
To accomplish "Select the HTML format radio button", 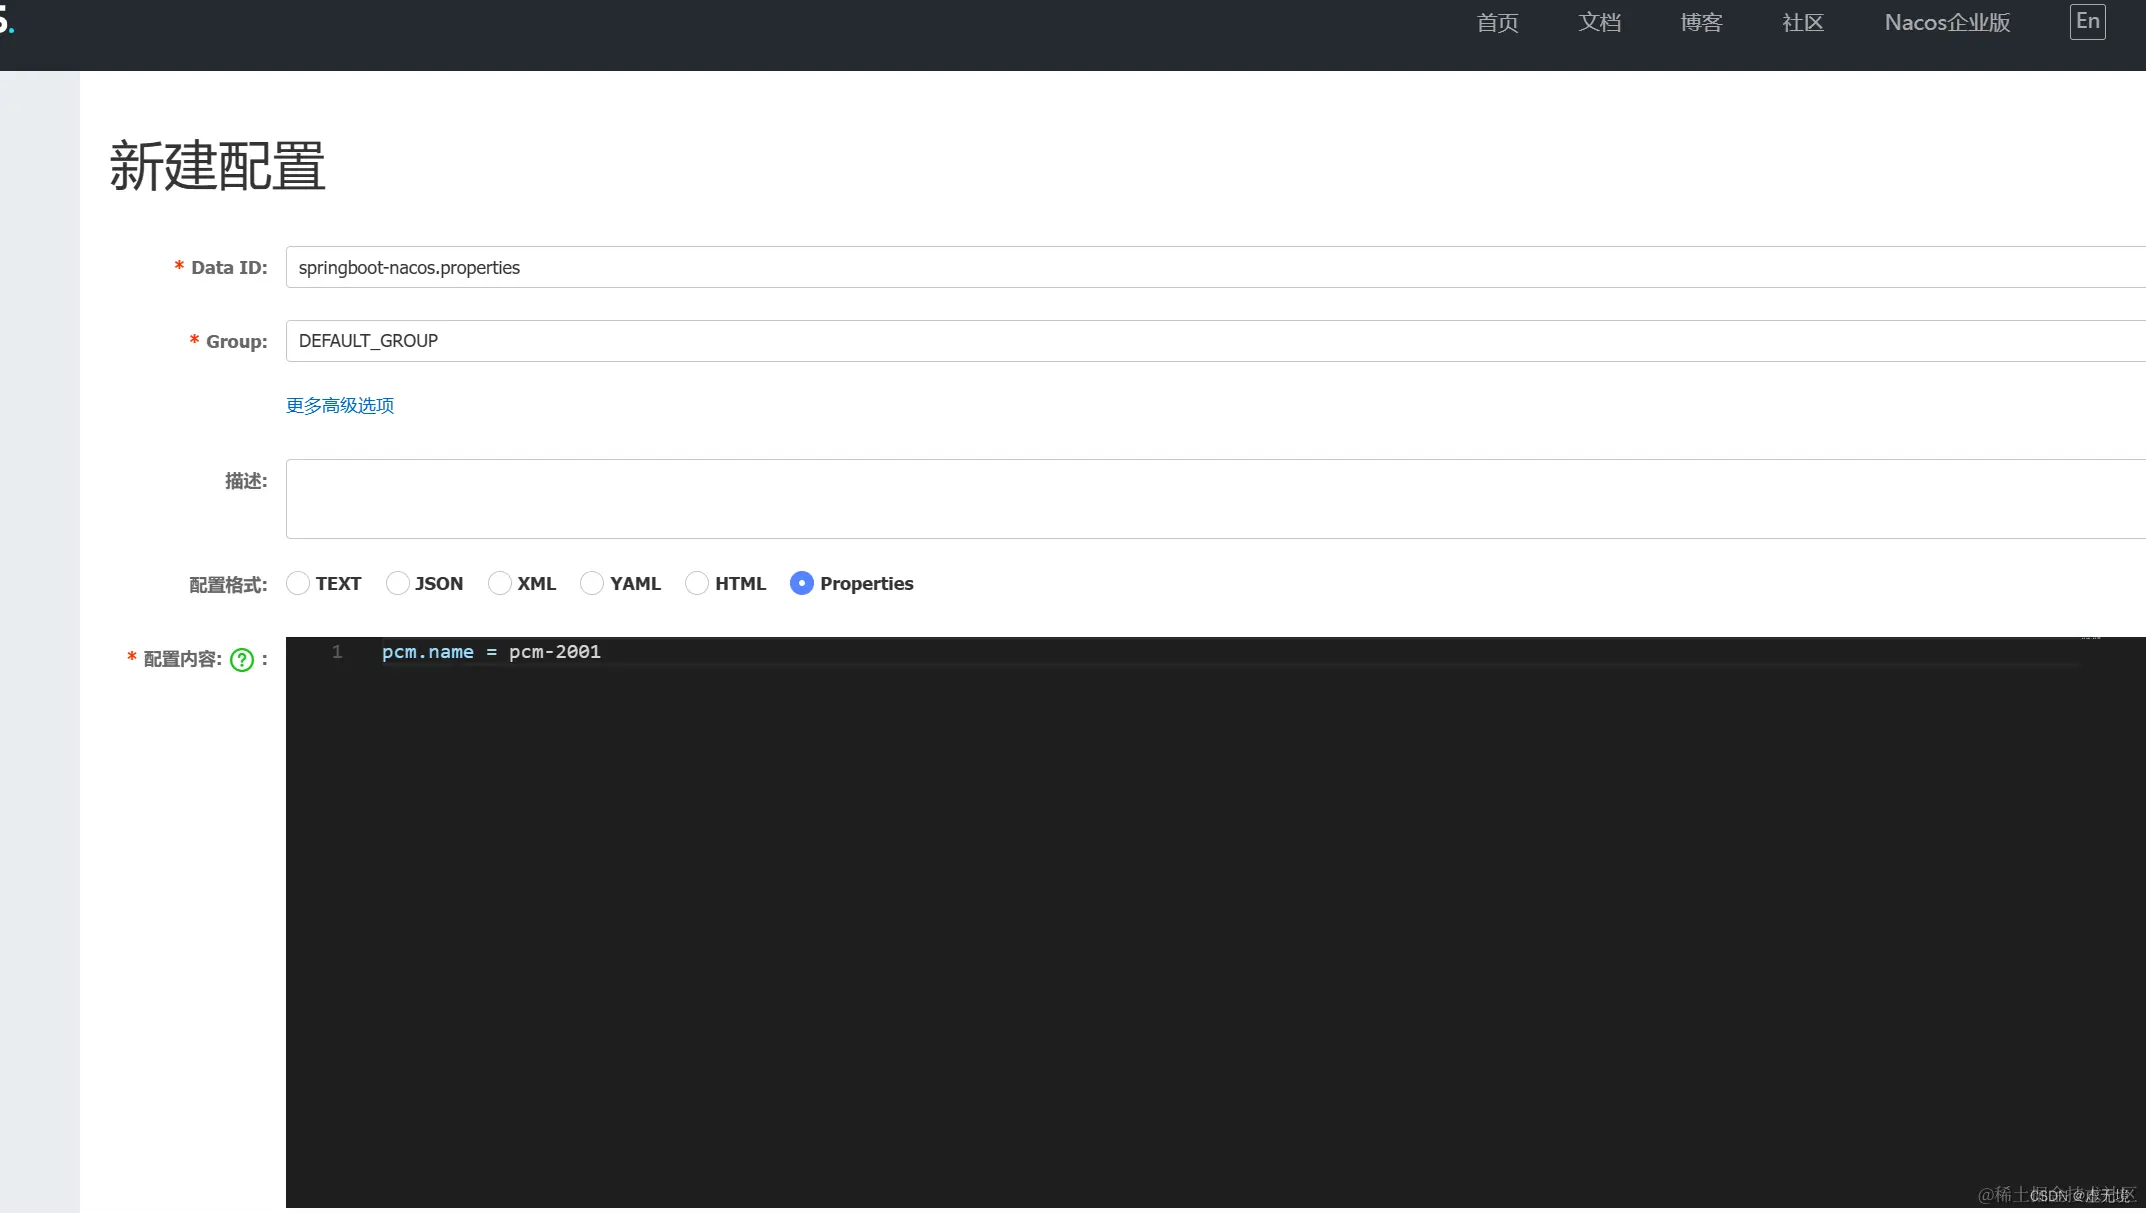I will tap(697, 583).
